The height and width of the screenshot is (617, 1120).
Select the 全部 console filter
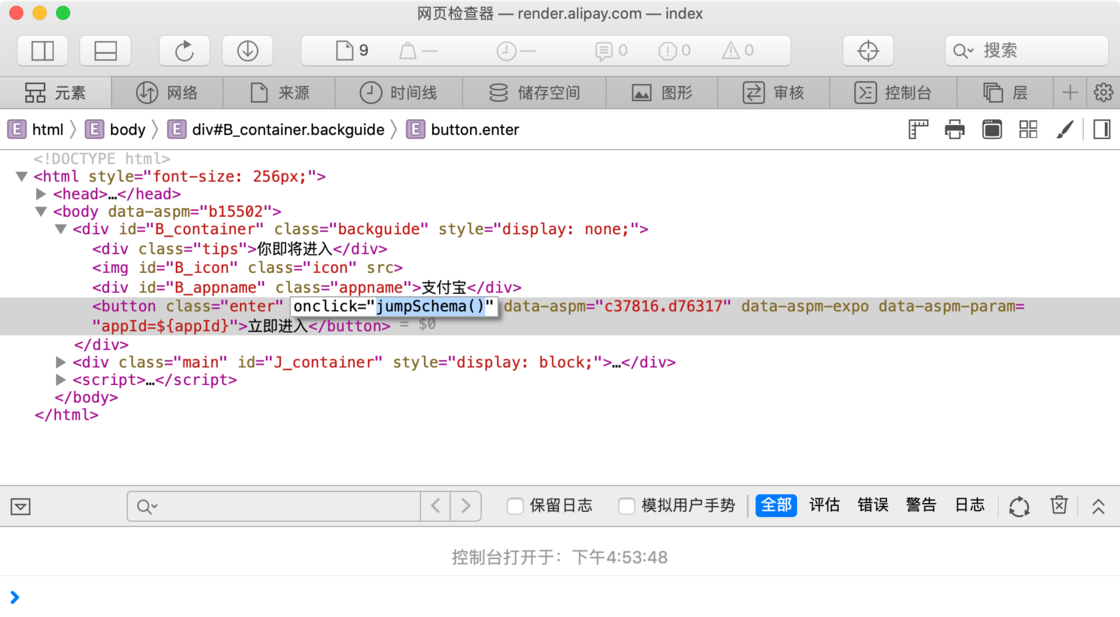pos(776,506)
